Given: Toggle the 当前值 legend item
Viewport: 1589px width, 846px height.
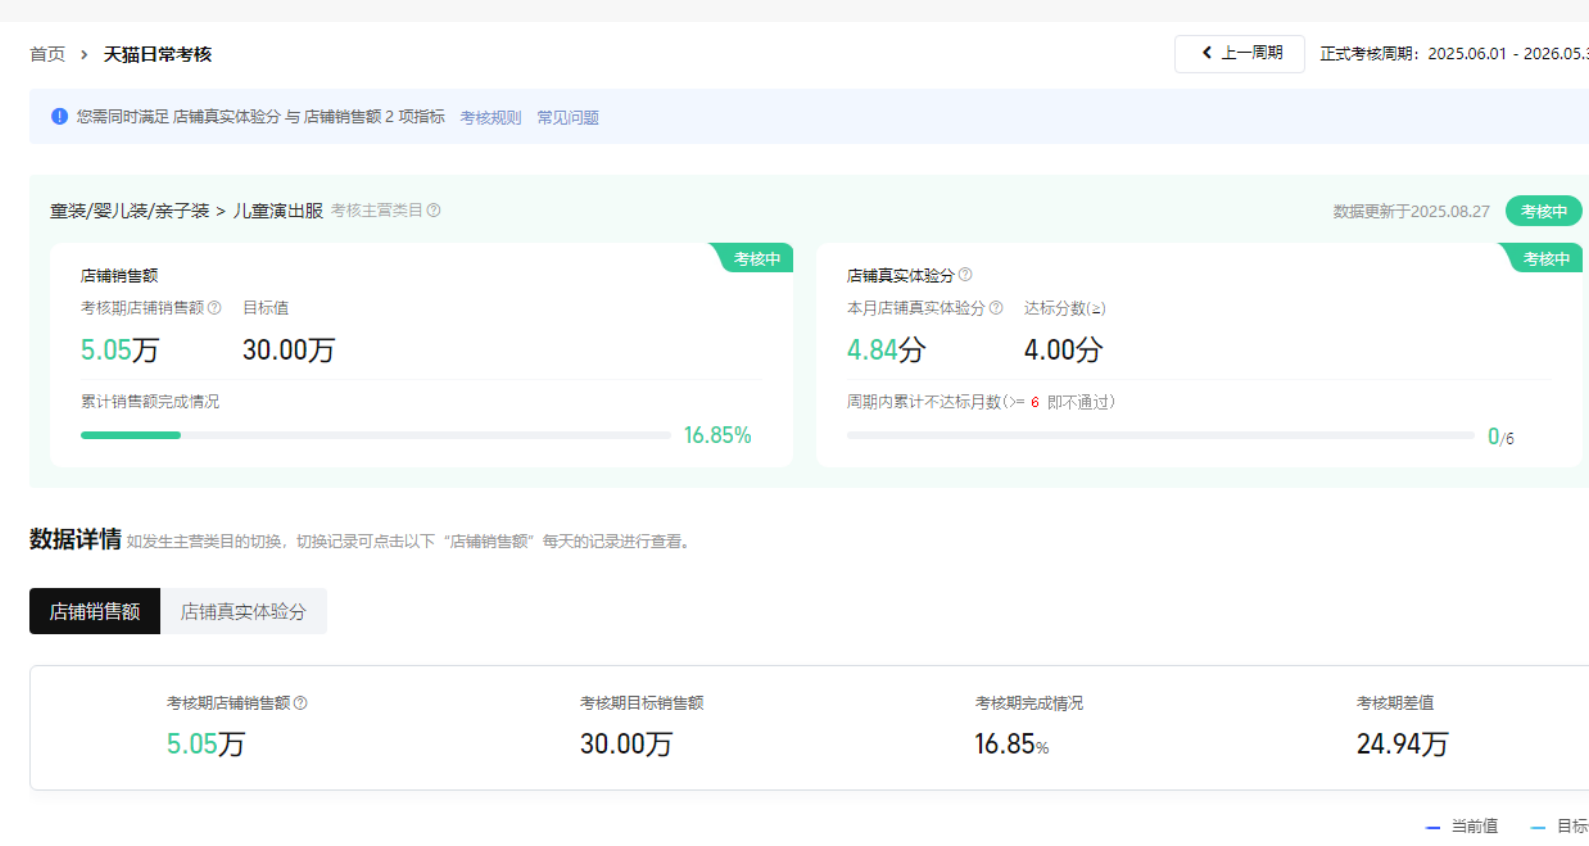Looking at the screenshot, I should (1462, 826).
